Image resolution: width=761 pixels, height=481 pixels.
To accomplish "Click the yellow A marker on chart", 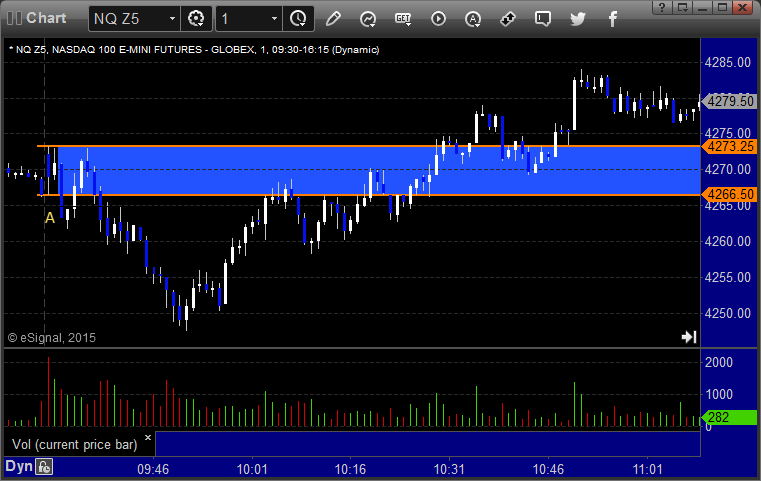I will (x=50, y=218).
